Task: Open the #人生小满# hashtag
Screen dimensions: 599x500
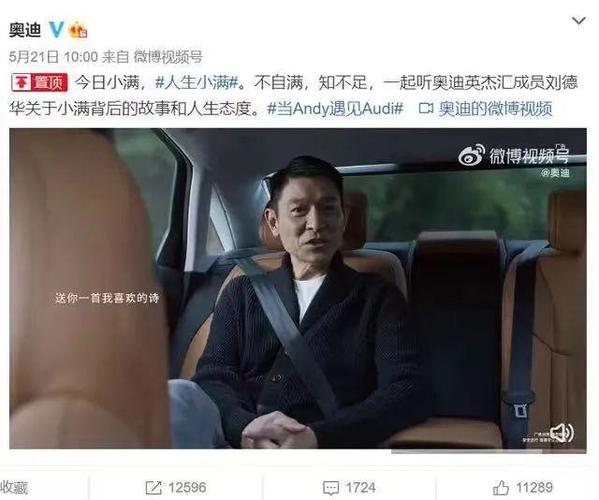Action: 197,83
